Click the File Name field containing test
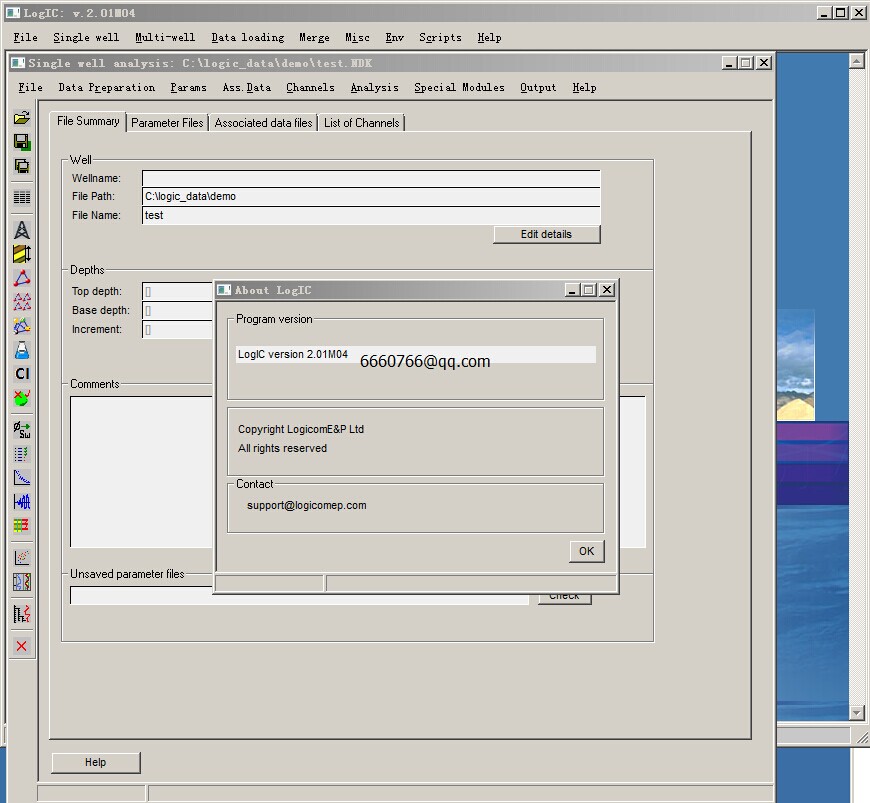 tap(371, 215)
